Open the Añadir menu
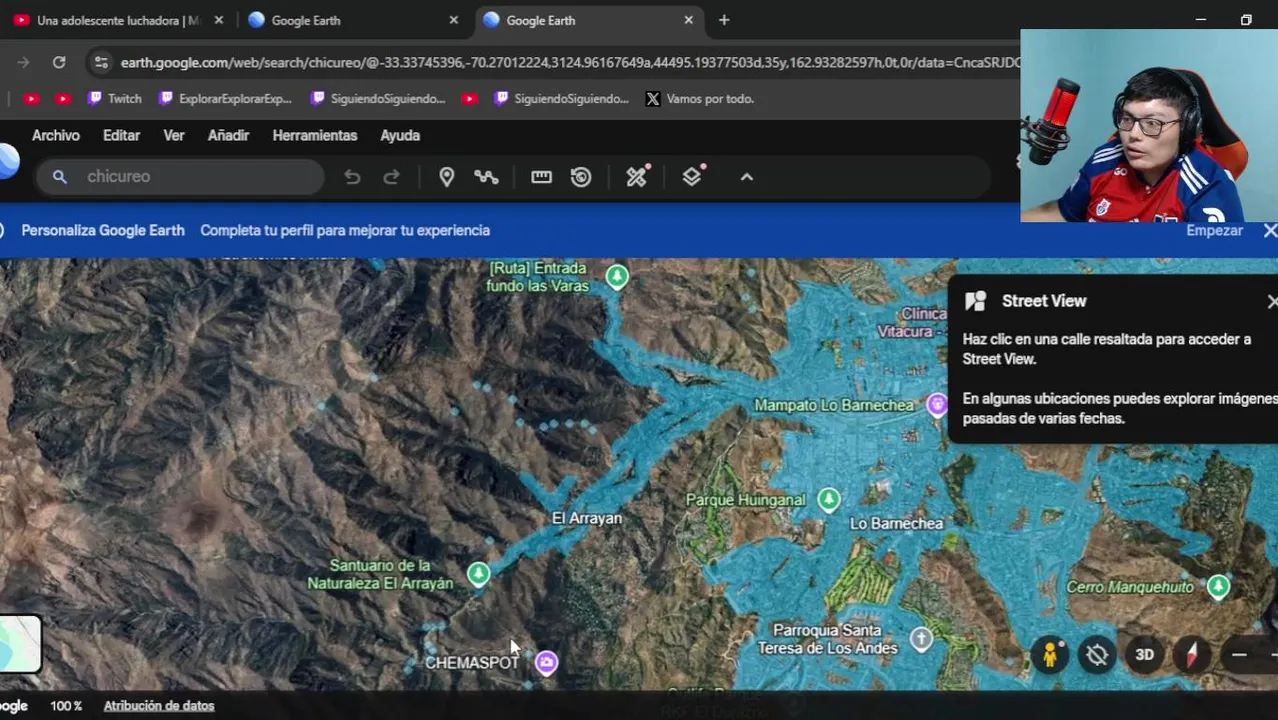 (228, 135)
